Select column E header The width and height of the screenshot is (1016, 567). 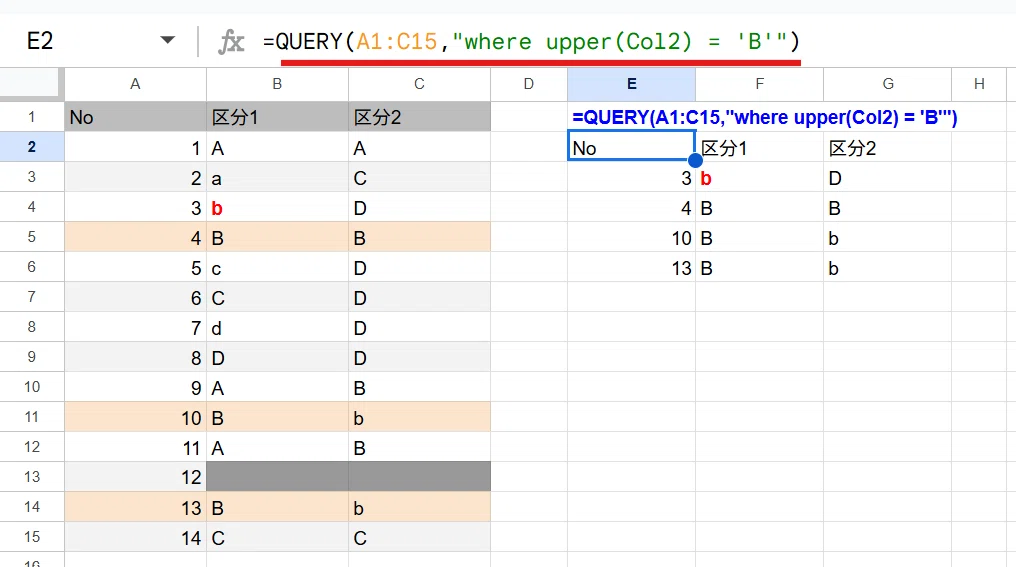631,84
